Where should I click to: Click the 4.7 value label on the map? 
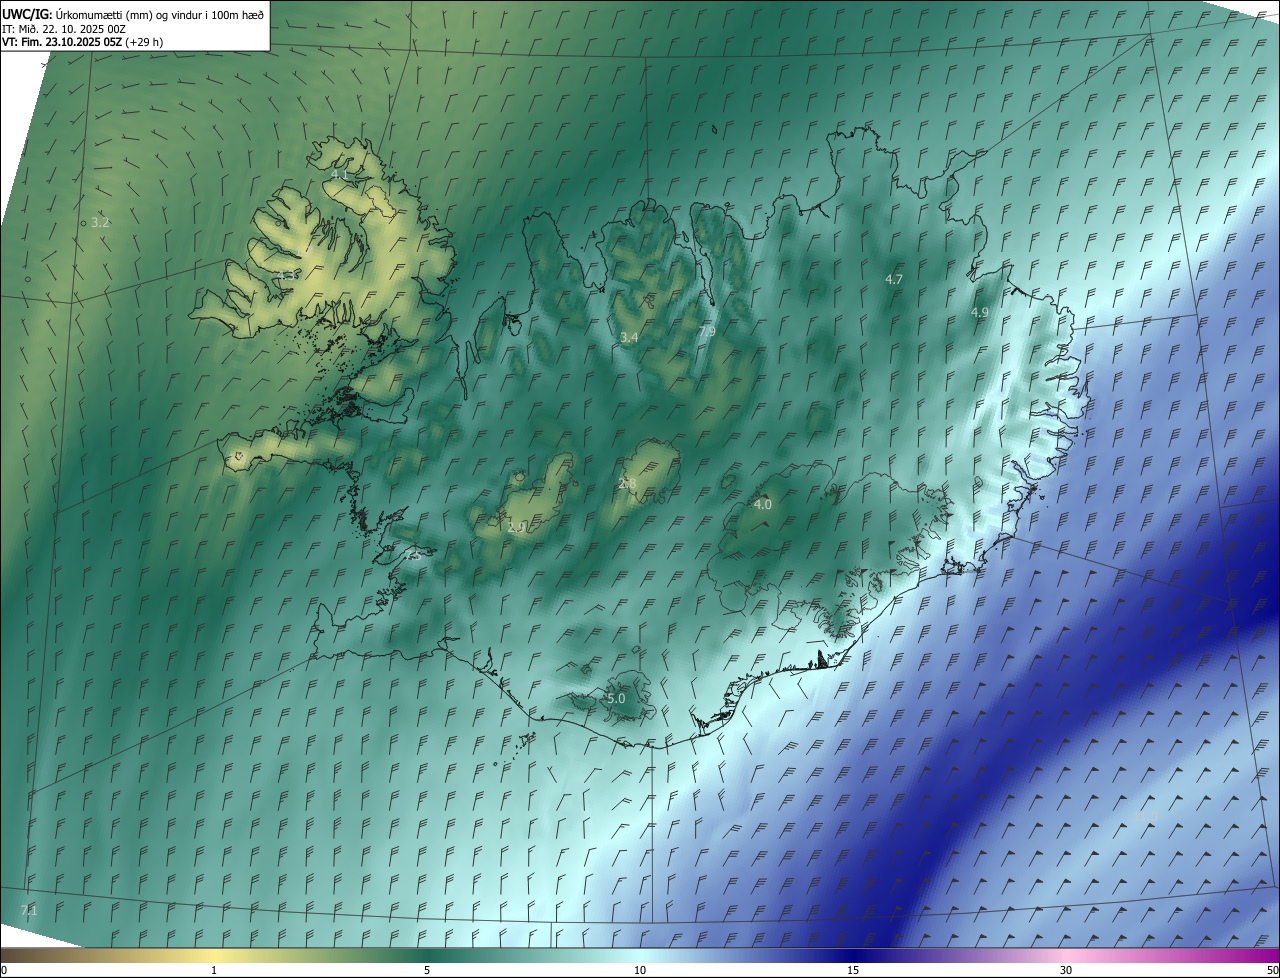894,279
